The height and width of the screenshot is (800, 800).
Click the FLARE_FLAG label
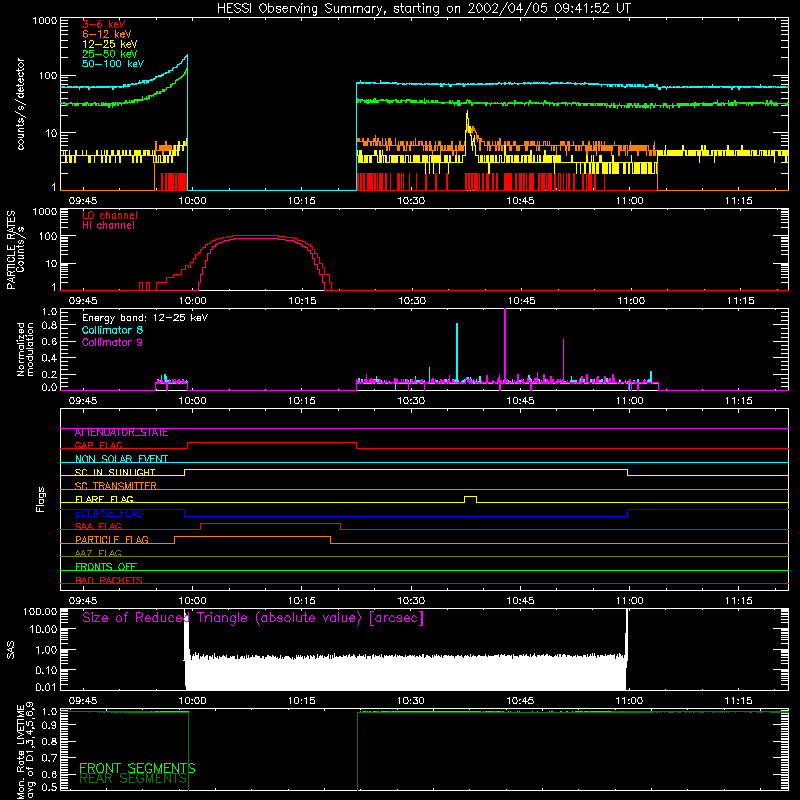pos(104,499)
